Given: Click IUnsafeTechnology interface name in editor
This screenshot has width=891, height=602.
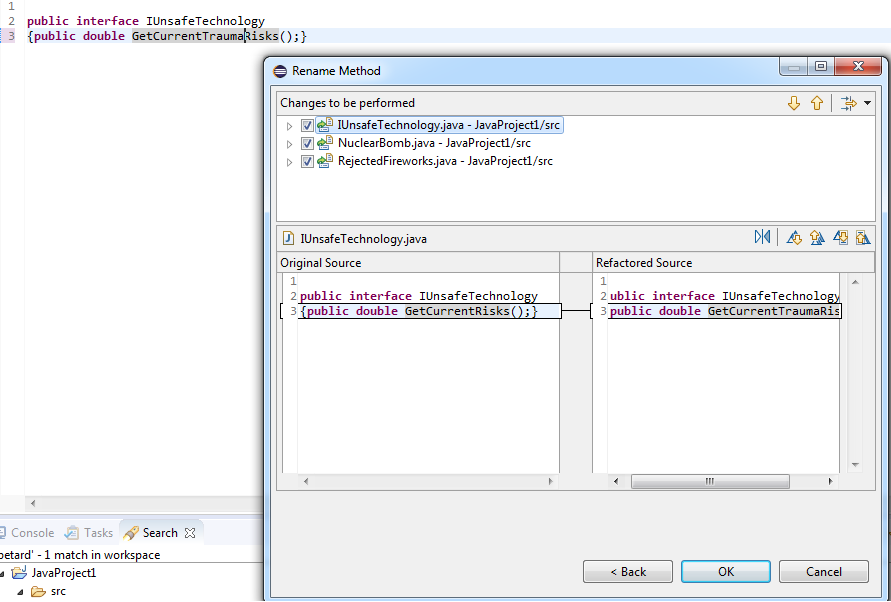Looking at the screenshot, I should (x=205, y=21).
